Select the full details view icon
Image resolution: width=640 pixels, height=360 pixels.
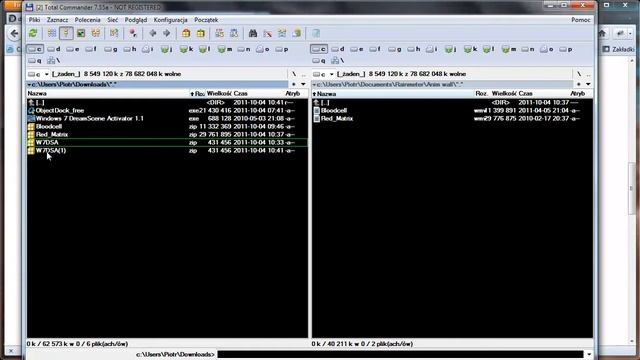tap(66, 33)
